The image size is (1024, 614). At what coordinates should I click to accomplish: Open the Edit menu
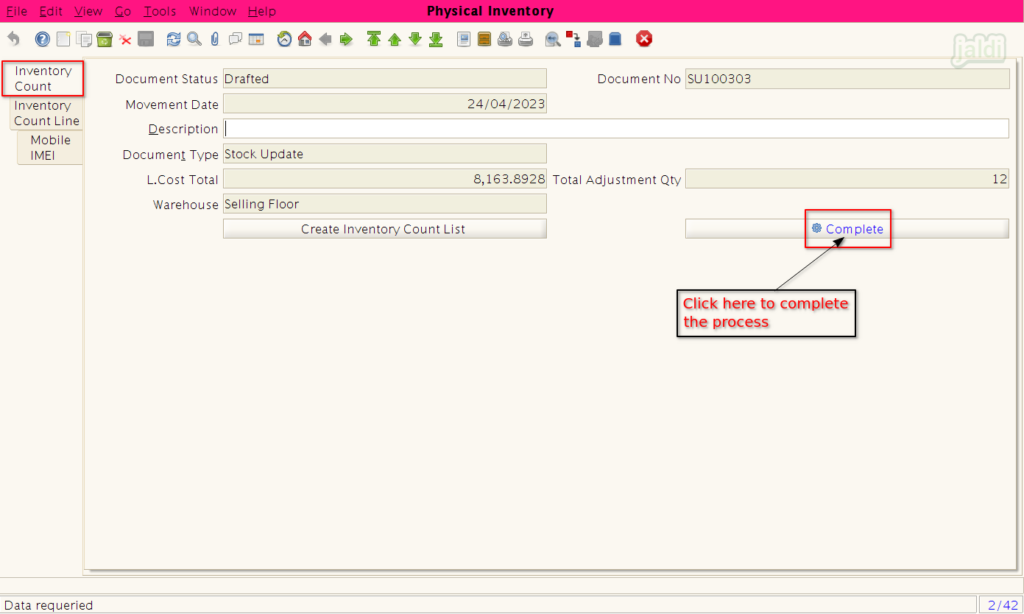tap(51, 11)
